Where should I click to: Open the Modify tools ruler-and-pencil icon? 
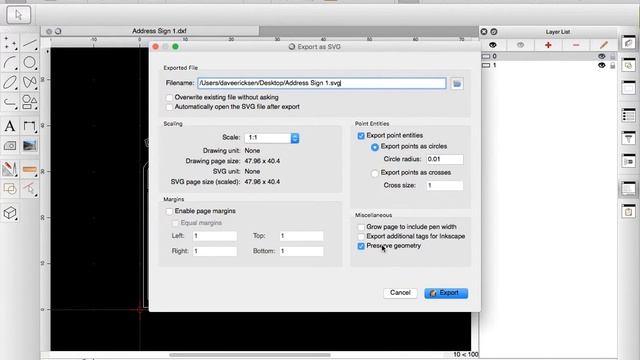pyautogui.click(x=10, y=169)
